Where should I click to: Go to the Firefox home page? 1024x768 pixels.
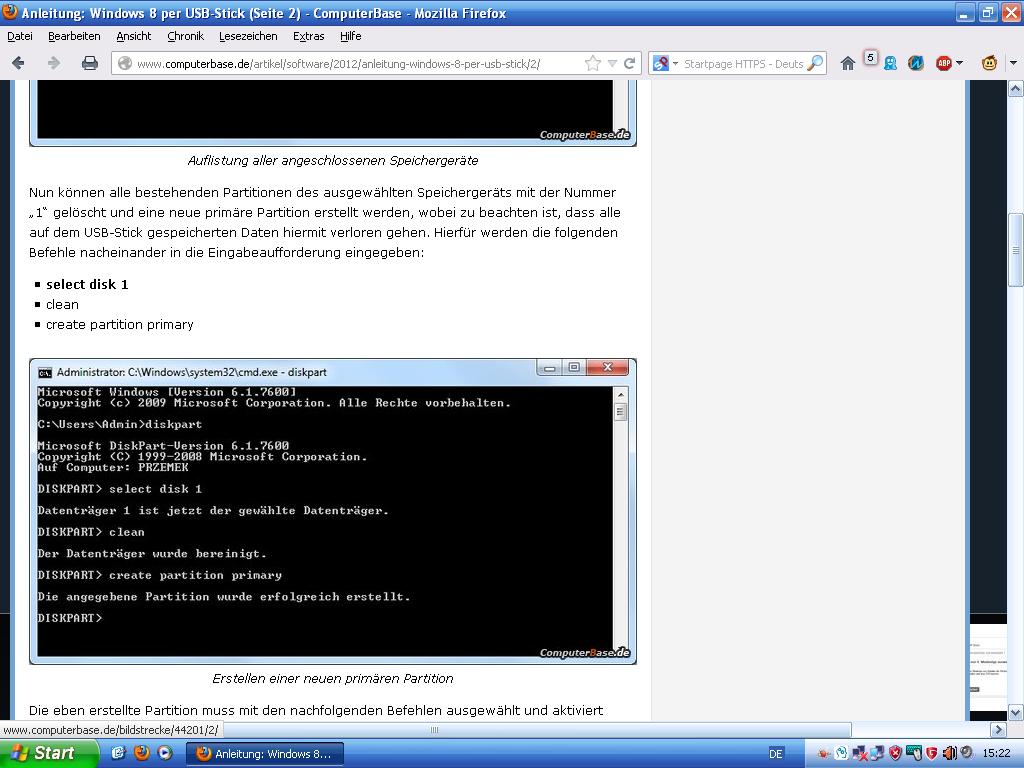point(848,63)
